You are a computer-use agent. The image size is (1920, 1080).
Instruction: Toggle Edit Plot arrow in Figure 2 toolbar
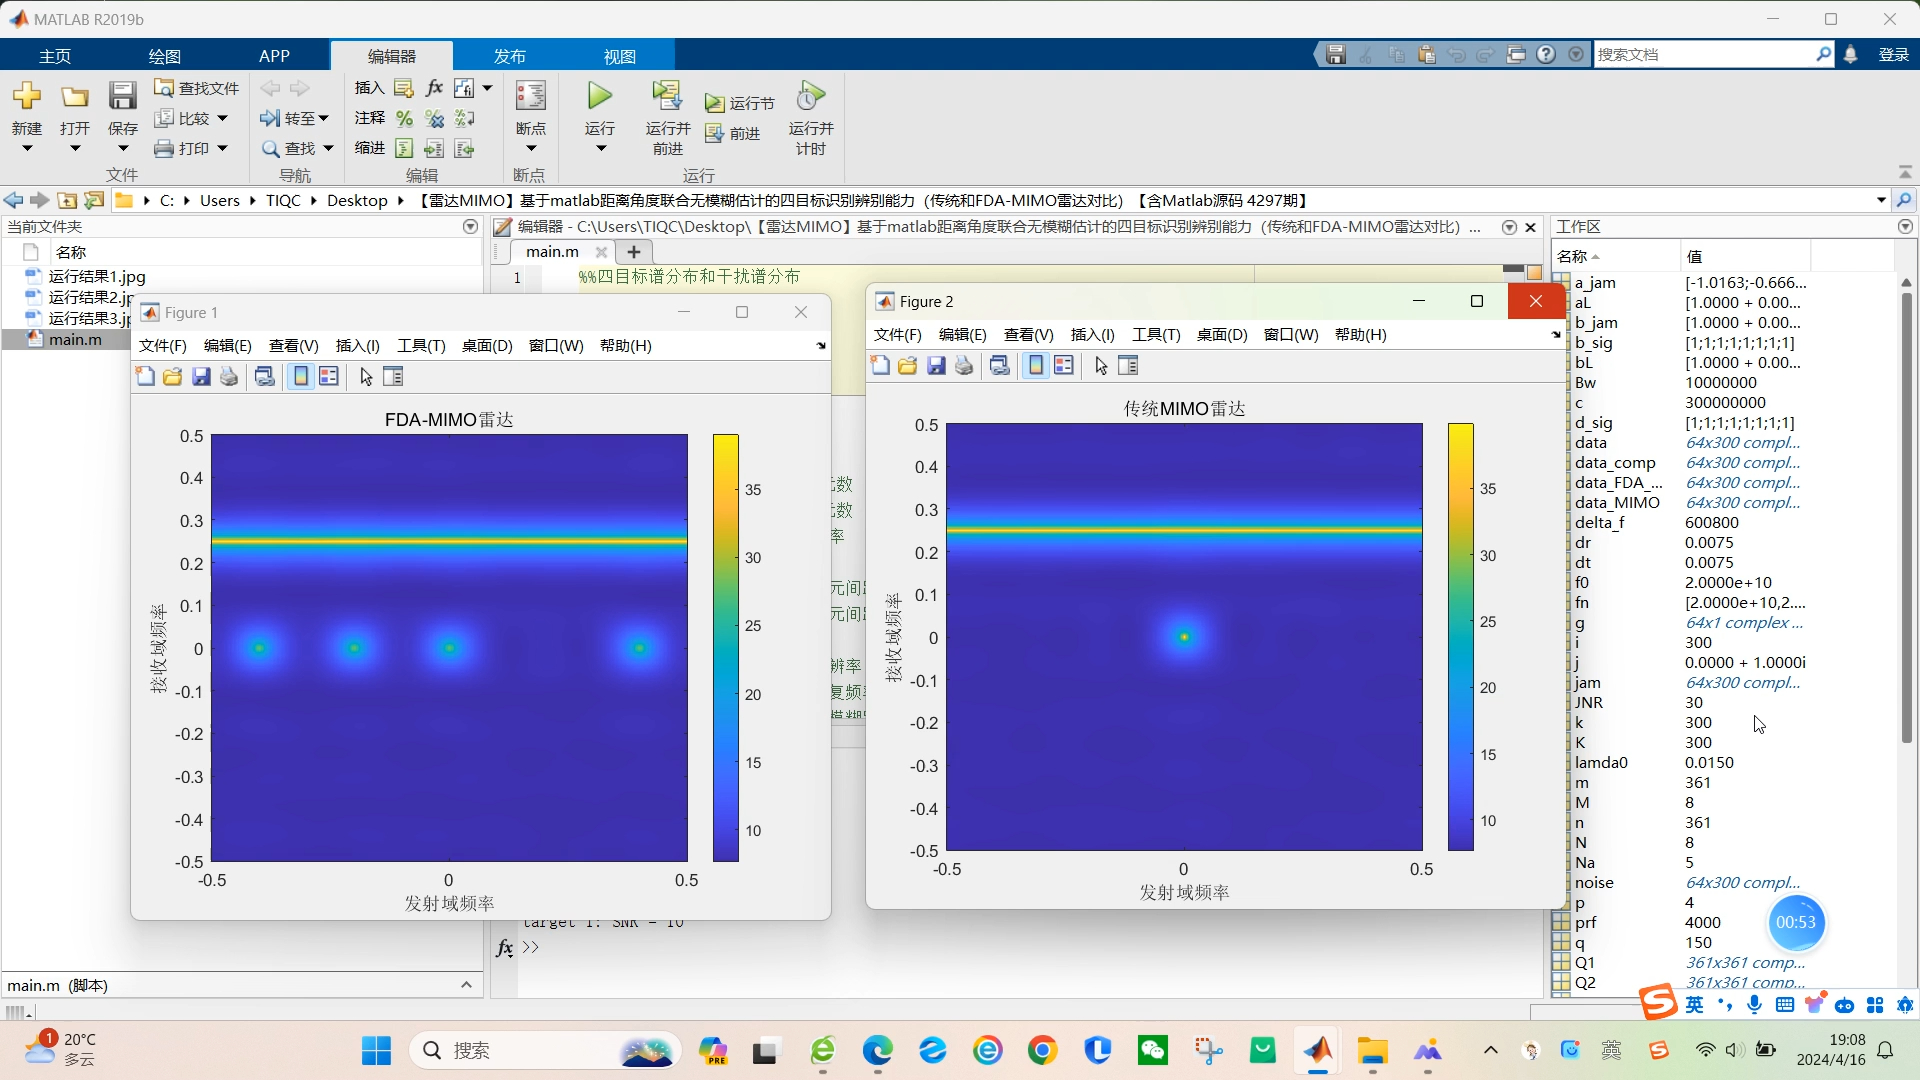1101,366
